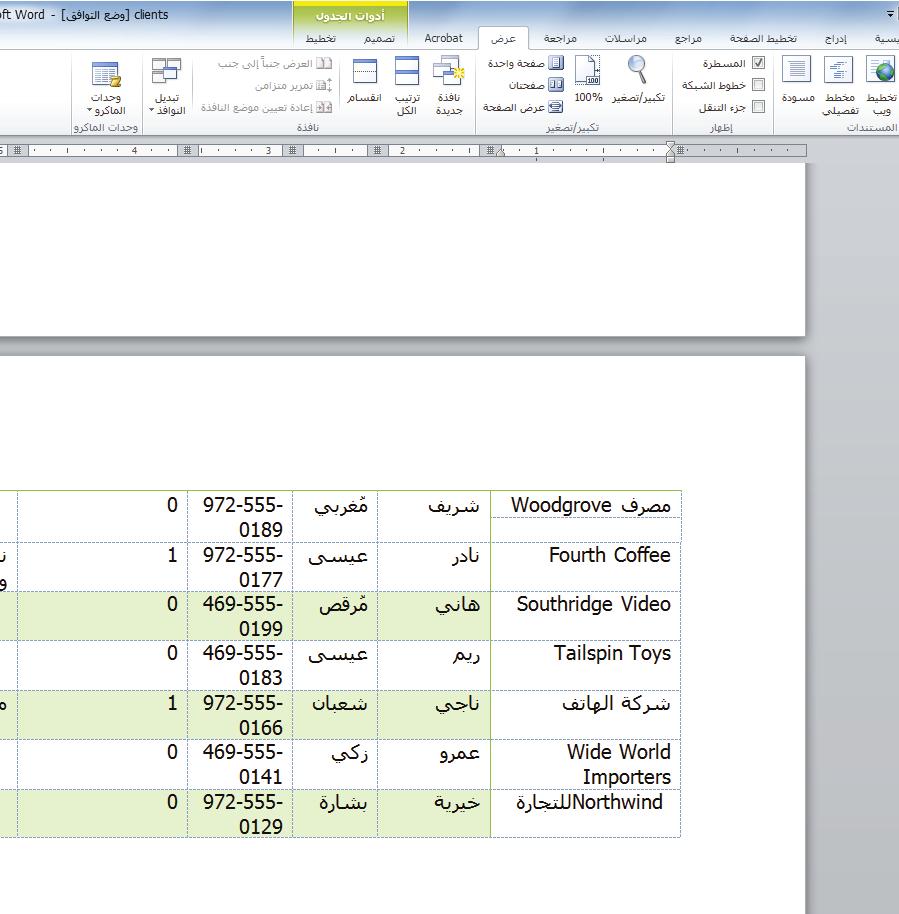This screenshot has width=899, height=914.
Task: Open the Insert tab (إدراج)
Action: (x=835, y=38)
